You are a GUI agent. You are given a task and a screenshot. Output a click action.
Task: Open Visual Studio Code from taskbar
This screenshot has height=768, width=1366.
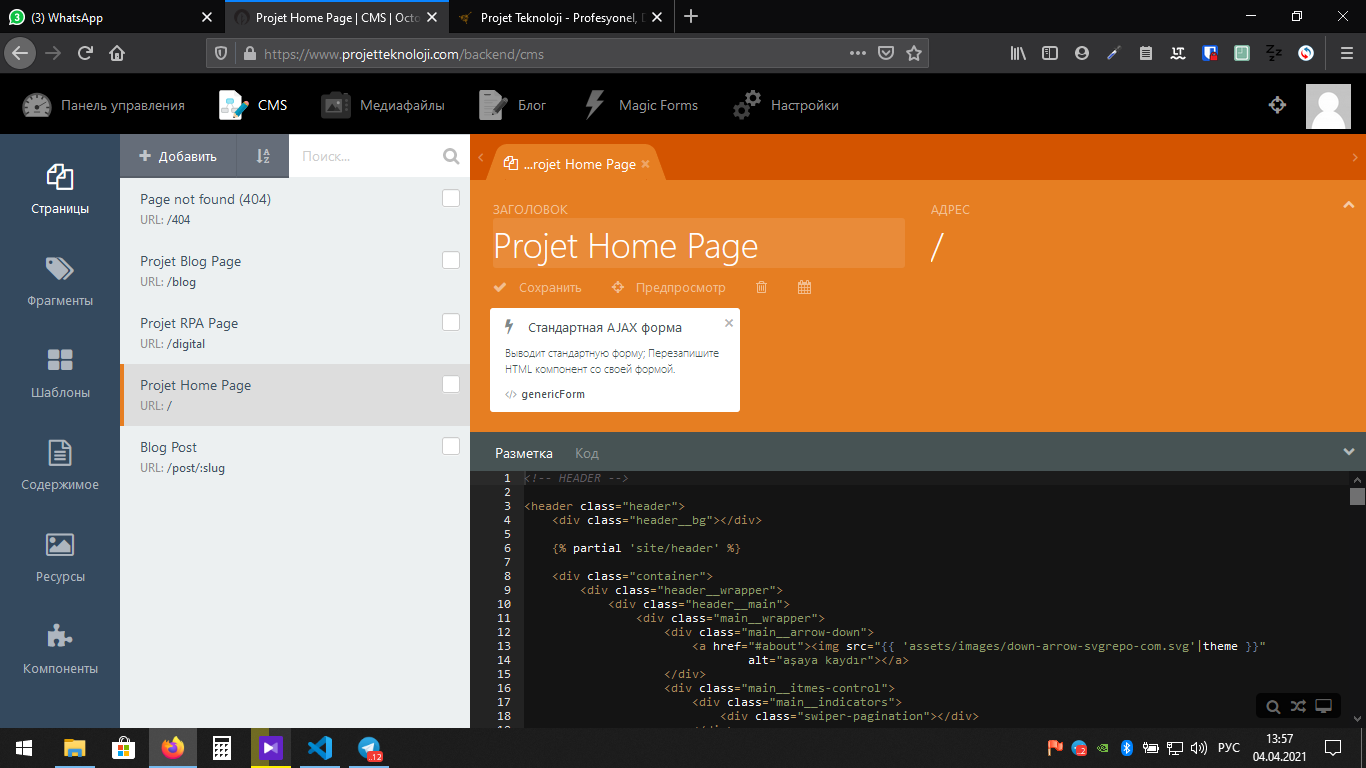pos(320,747)
